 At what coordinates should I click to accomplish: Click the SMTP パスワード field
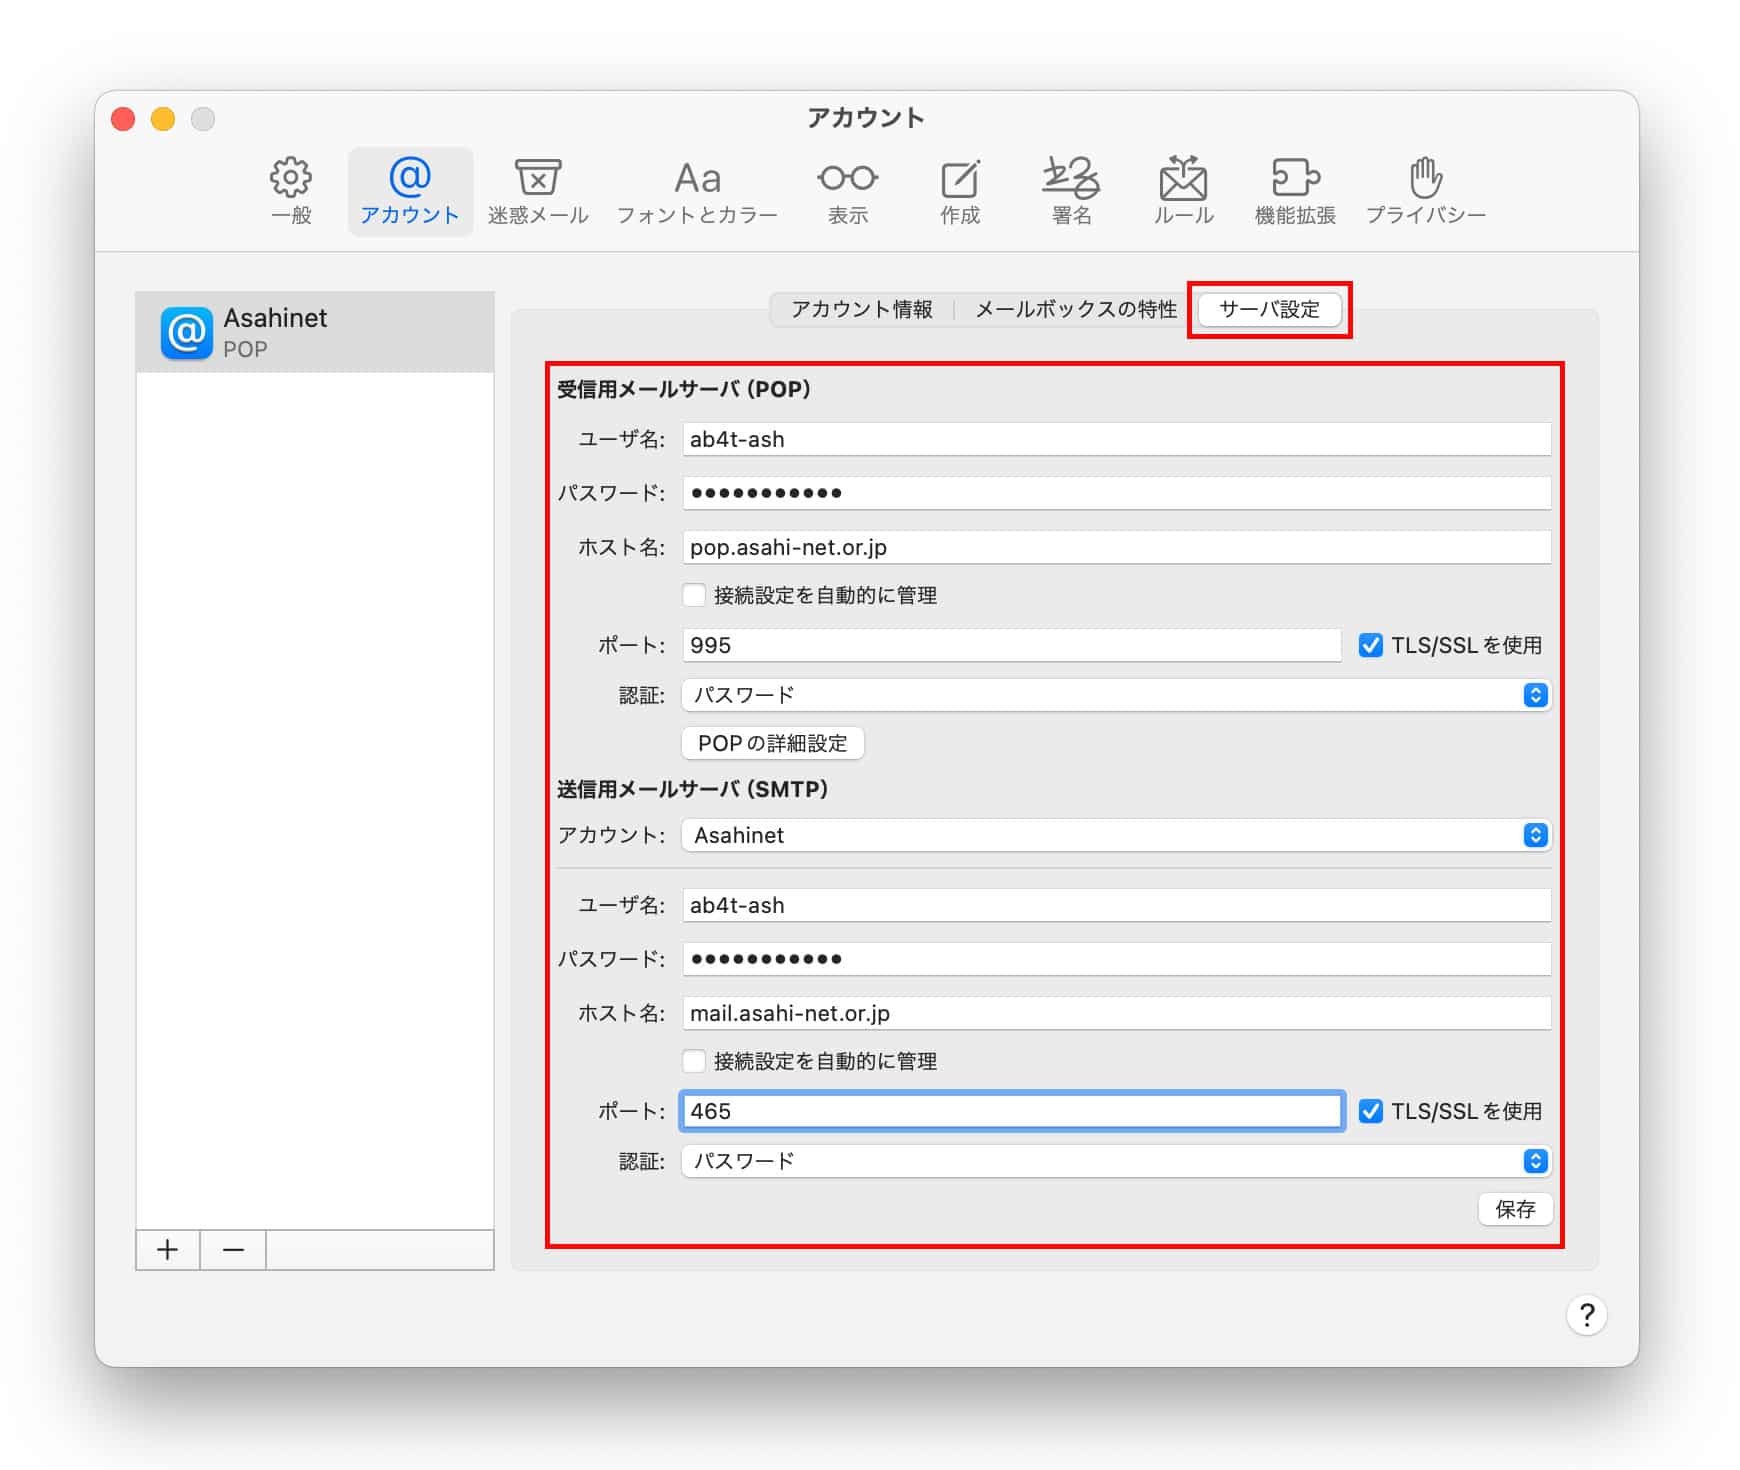tap(1117, 959)
